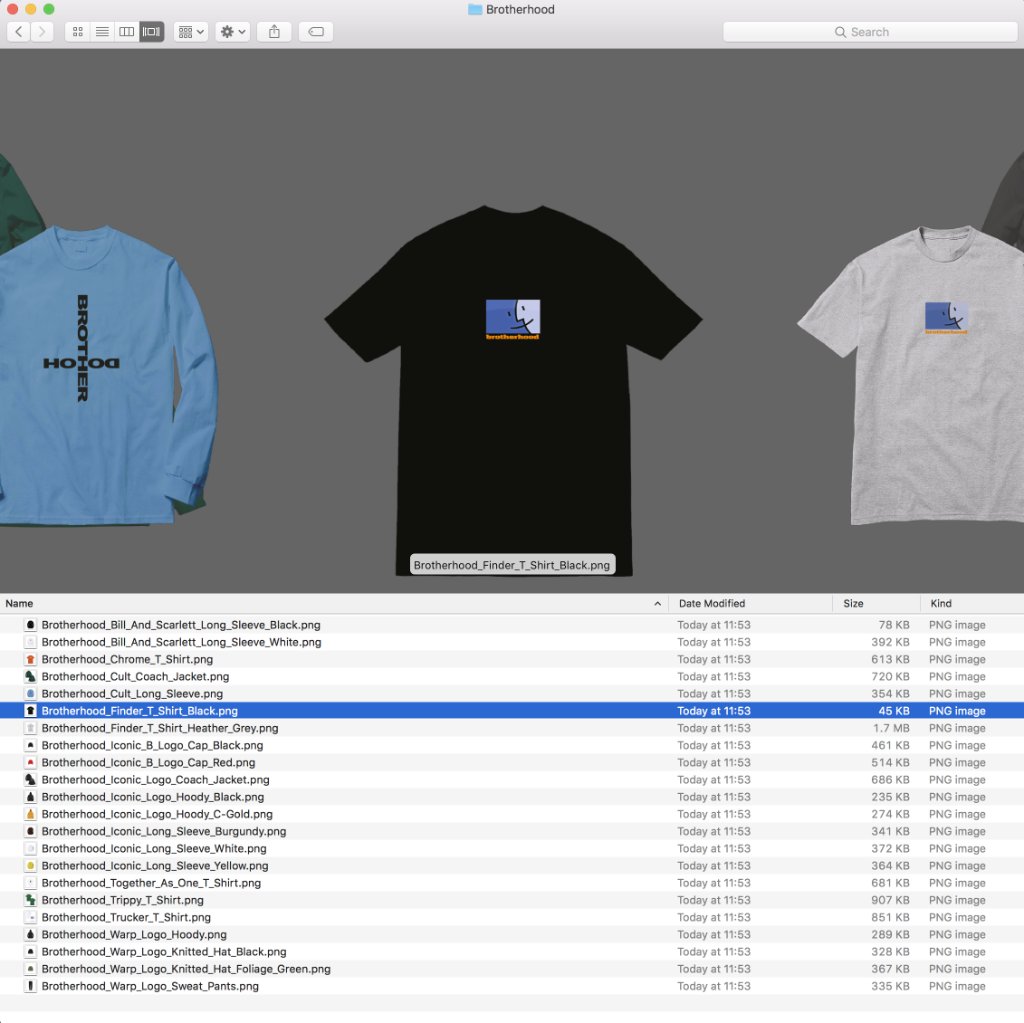The width and height of the screenshot is (1024, 1023).
Task: Switch to column view
Action: pyautogui.click(x=127, y=31)
